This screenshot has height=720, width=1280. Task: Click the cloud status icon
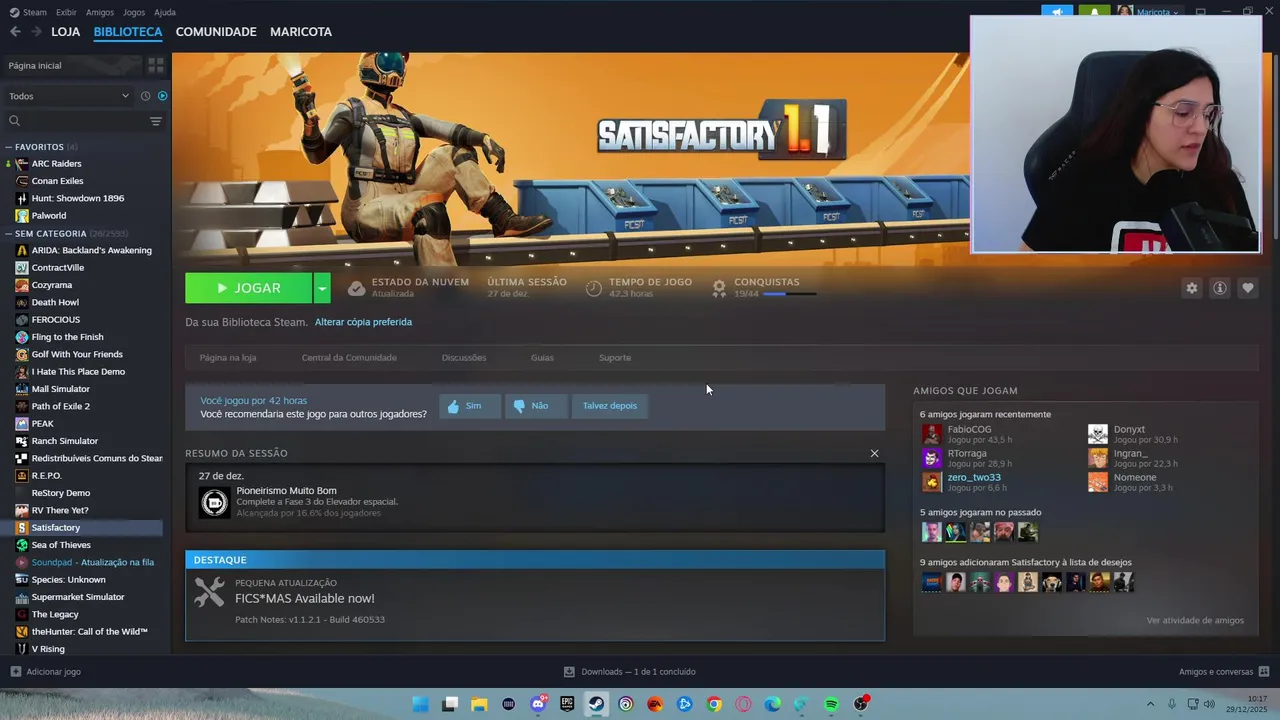coord(356,288)
